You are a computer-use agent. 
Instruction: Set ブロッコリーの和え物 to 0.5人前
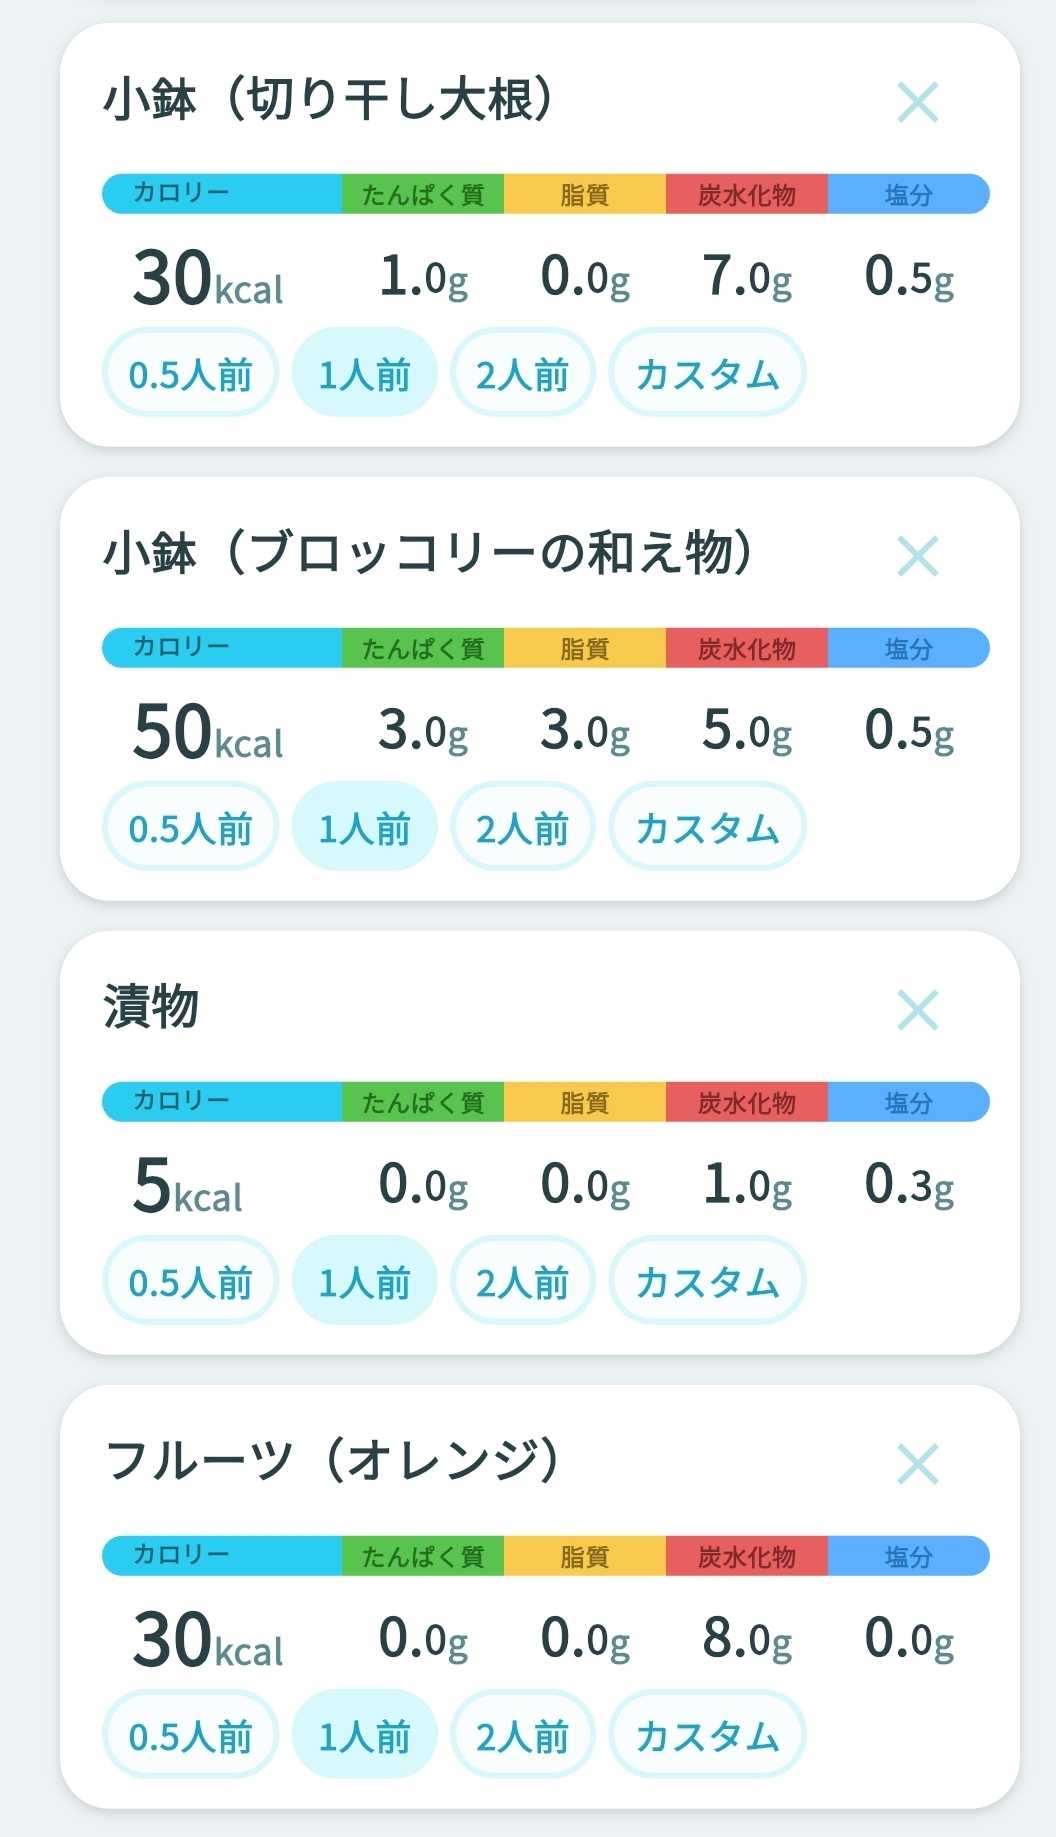[190, 827]
